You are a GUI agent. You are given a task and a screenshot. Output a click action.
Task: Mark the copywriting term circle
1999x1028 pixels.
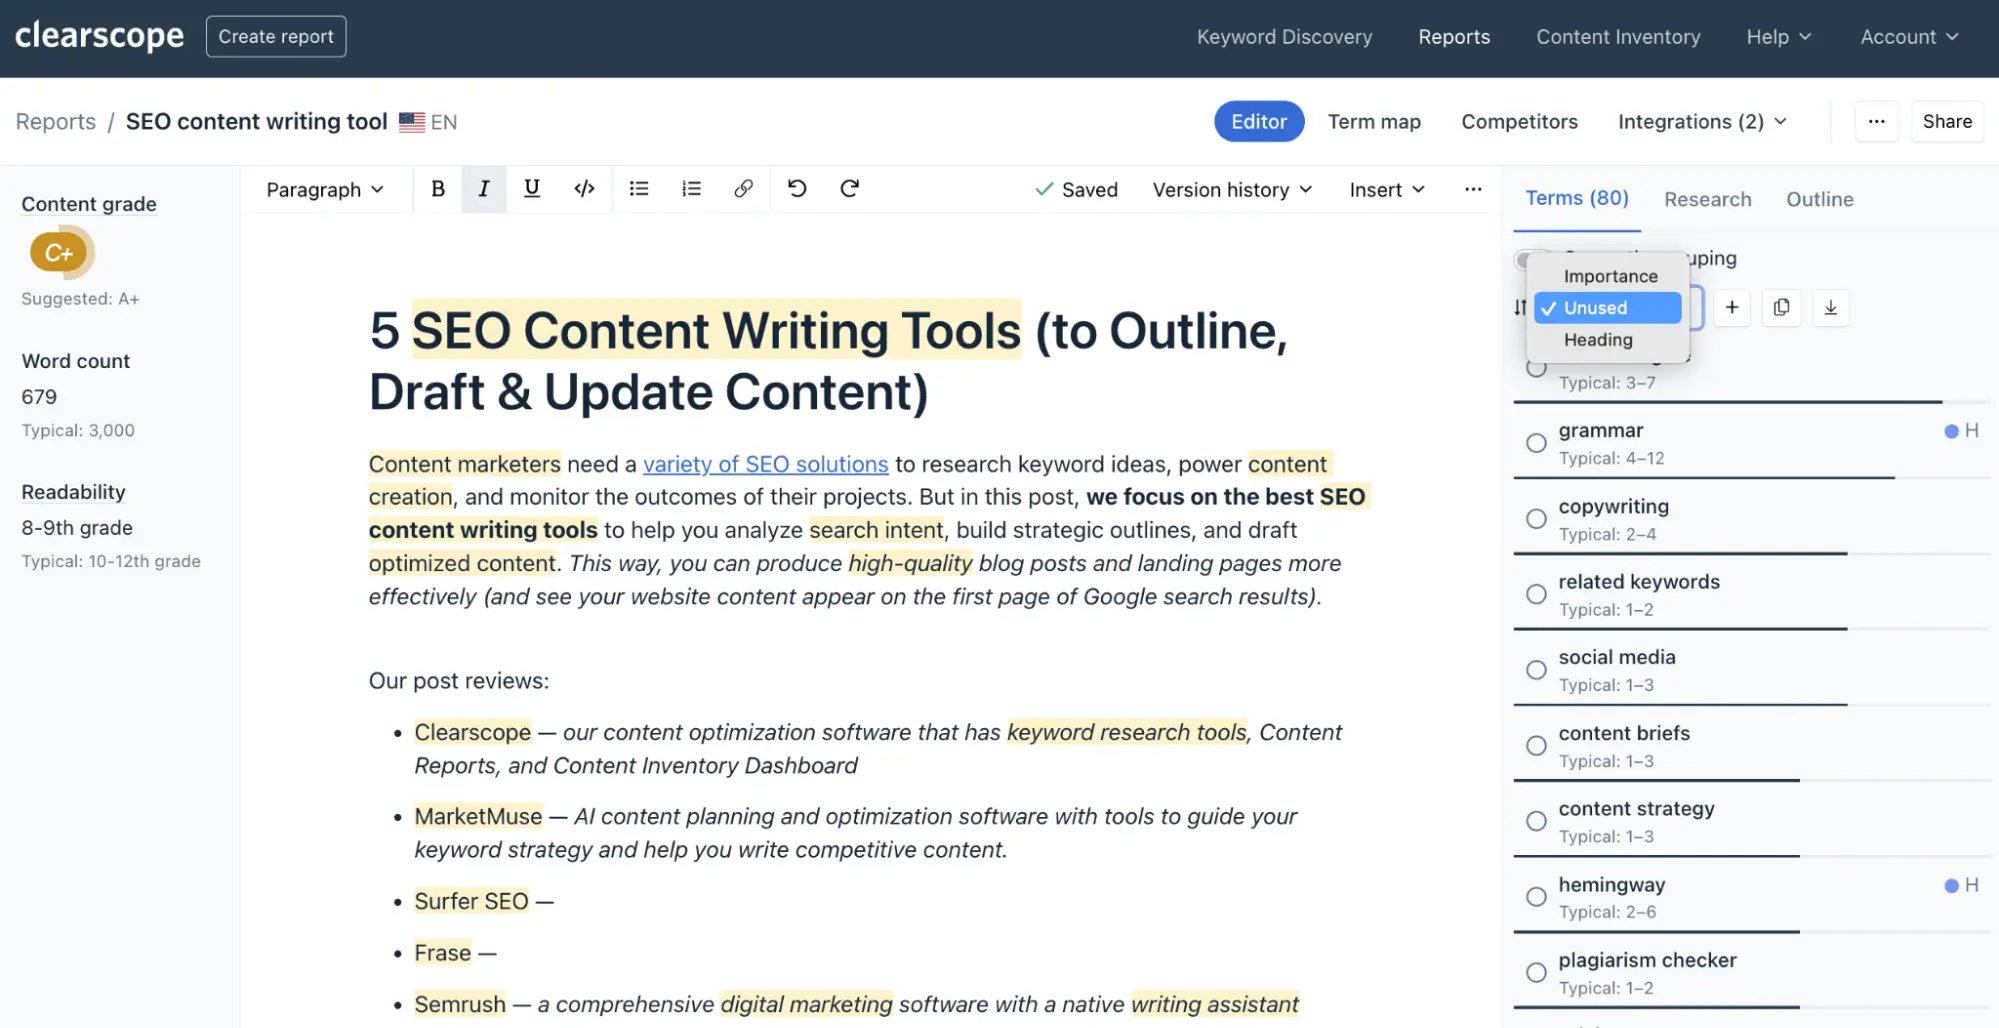tap(1536, 519)
